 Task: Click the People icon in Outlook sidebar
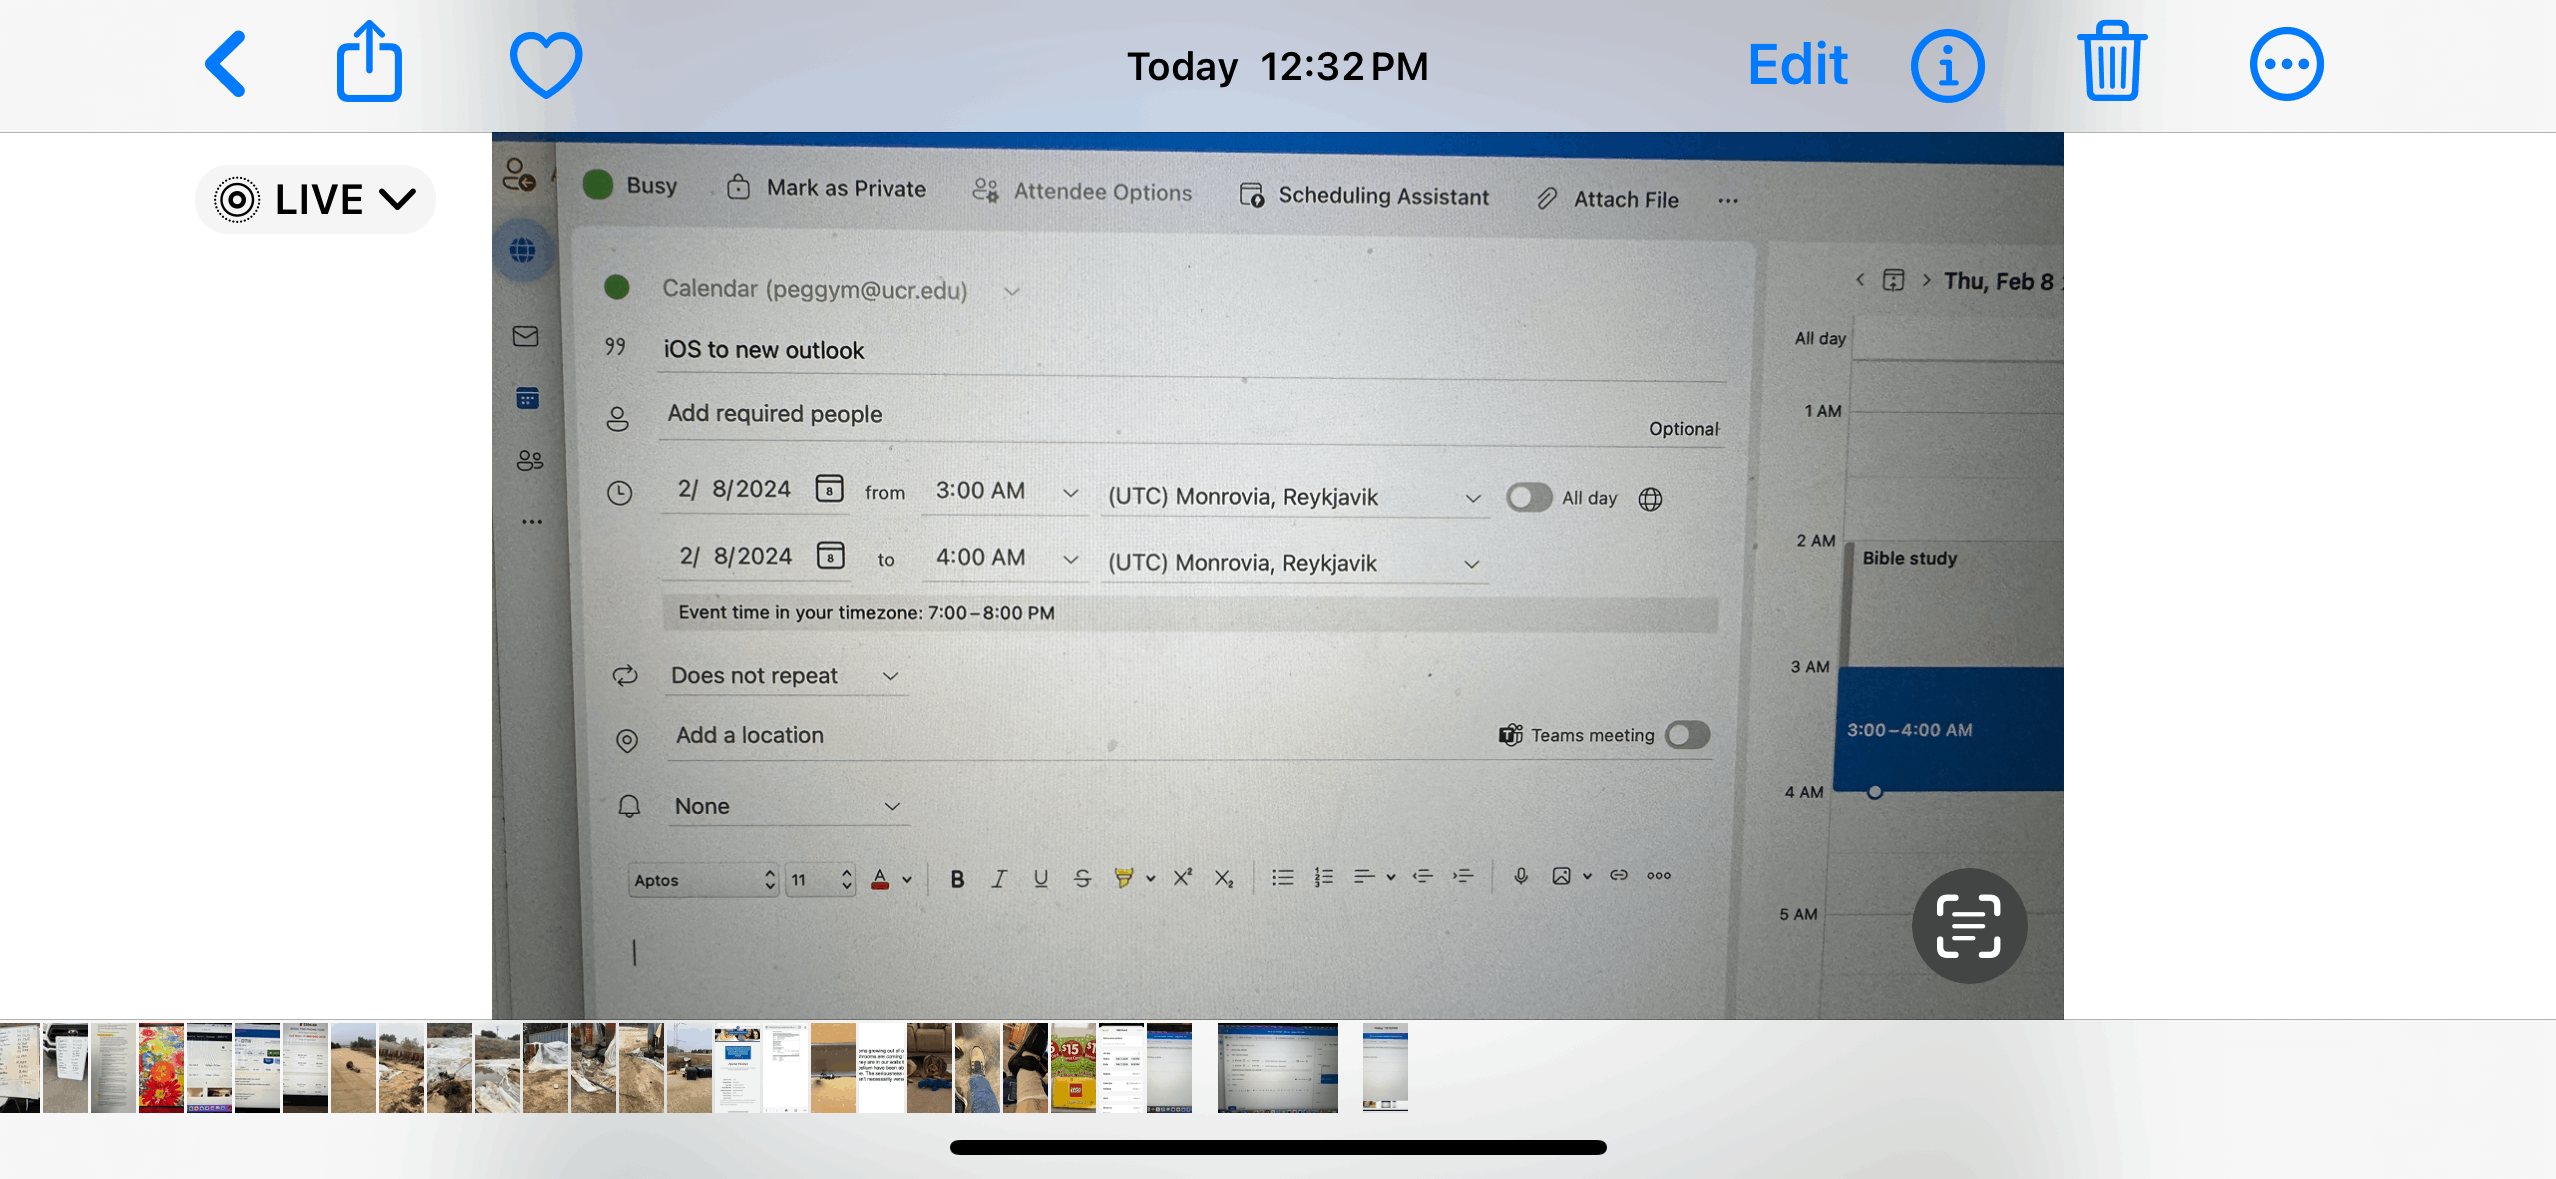coord(529,460)
